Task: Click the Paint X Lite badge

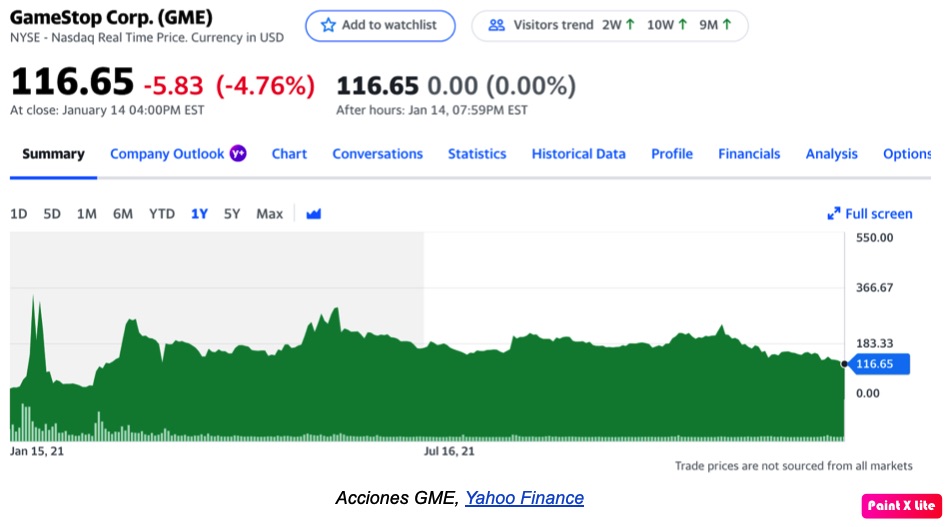Action: coord(901,505)
